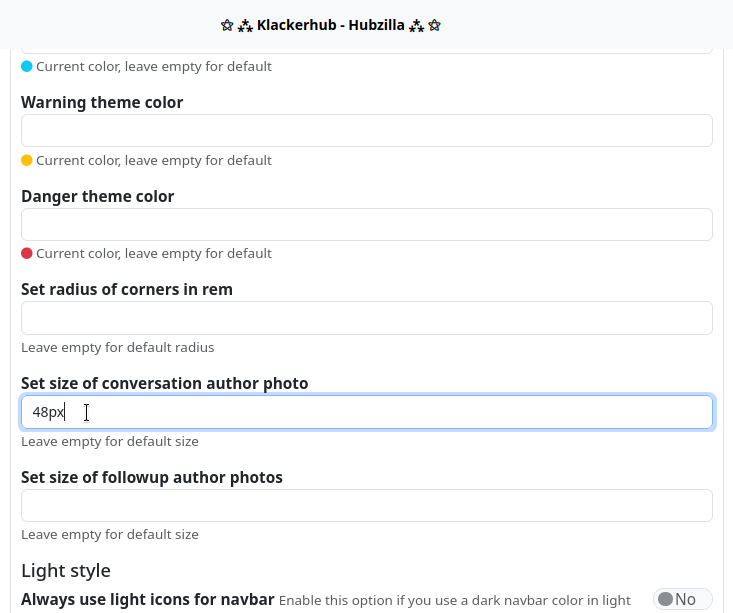Click the Klackerhub - Hubzilla title text
The width and height of the screenshot is (733, 613).
[x=331, y=25]
